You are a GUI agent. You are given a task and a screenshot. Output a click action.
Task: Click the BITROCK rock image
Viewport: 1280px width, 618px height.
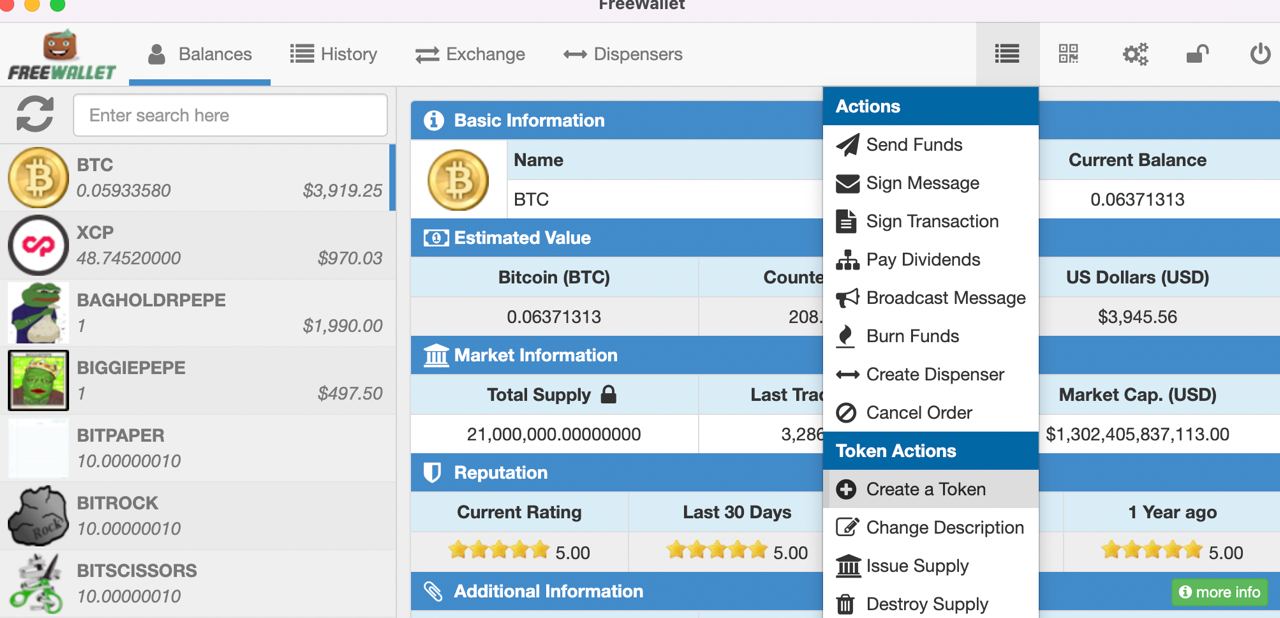point(38,516)
